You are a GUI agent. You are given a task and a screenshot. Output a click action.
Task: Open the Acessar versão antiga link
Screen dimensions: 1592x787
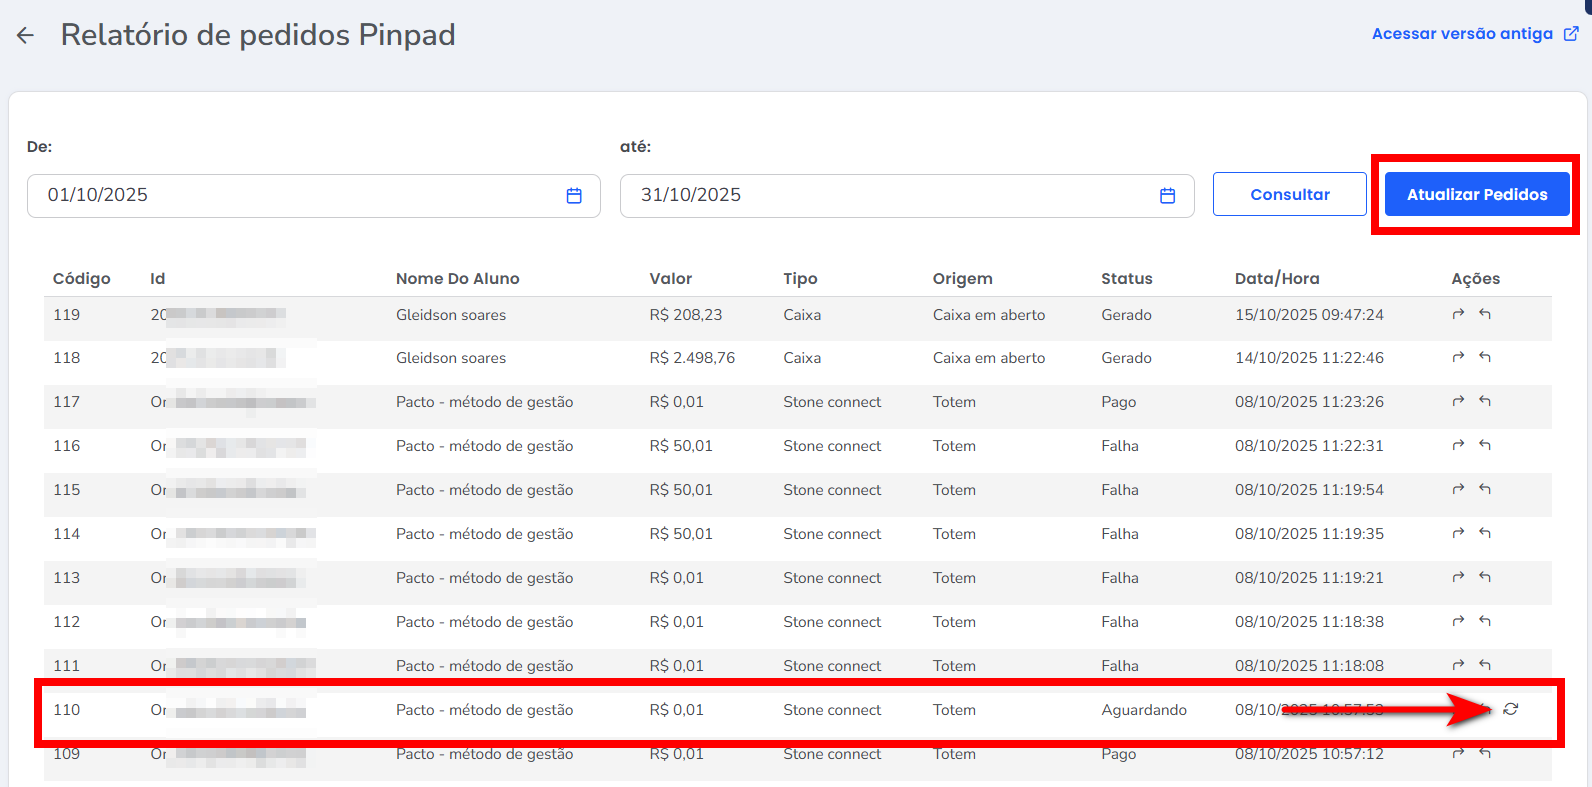(1461, 34)
